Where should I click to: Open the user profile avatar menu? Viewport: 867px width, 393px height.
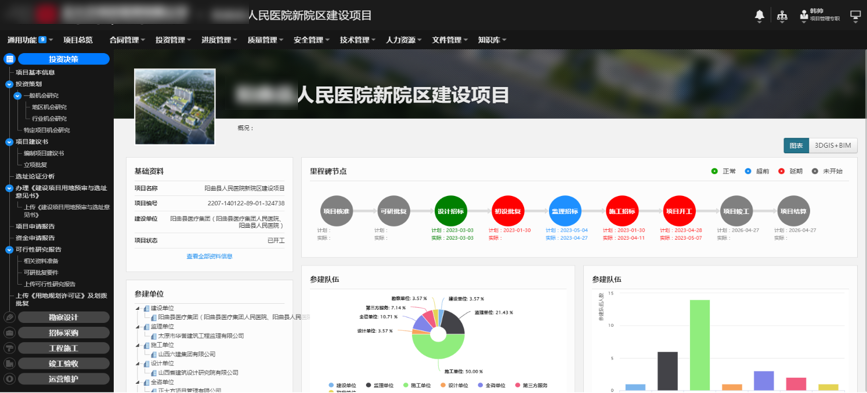click(x=803, y=15)
